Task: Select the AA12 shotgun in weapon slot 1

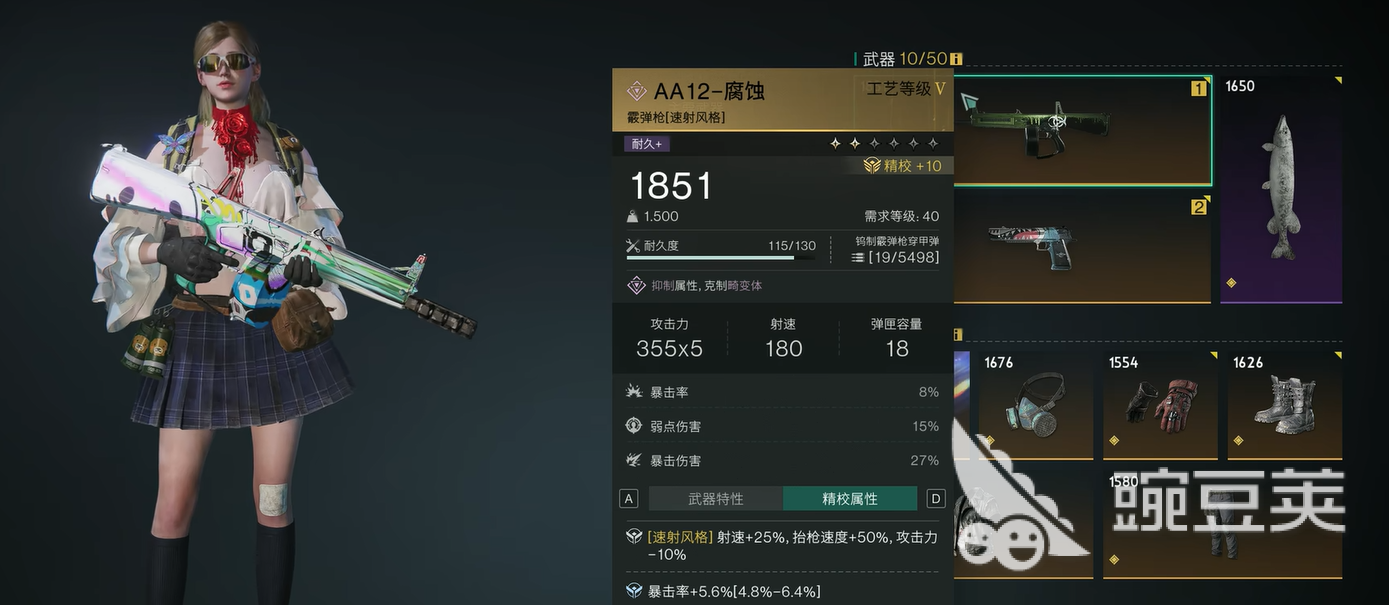Action: (1083, 132)
